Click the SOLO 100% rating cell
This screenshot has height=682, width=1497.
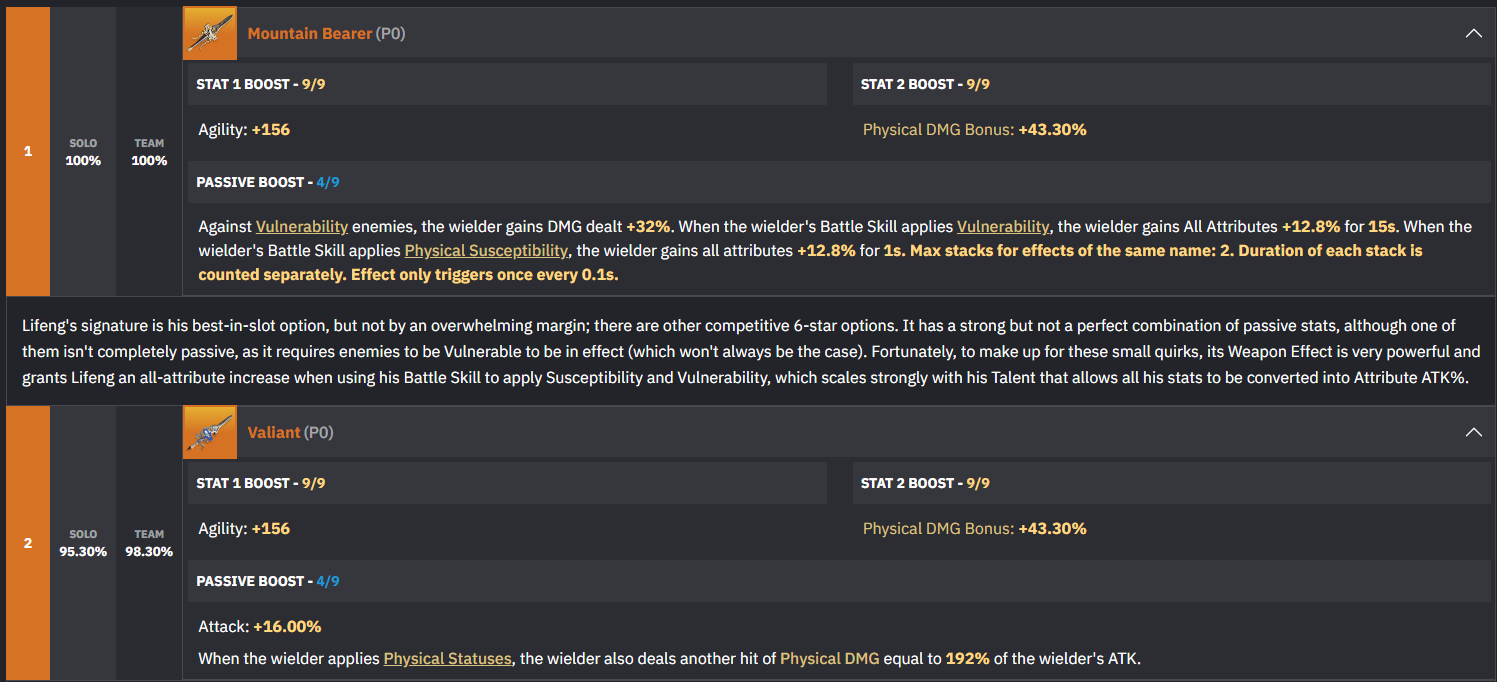click(83, 152)
